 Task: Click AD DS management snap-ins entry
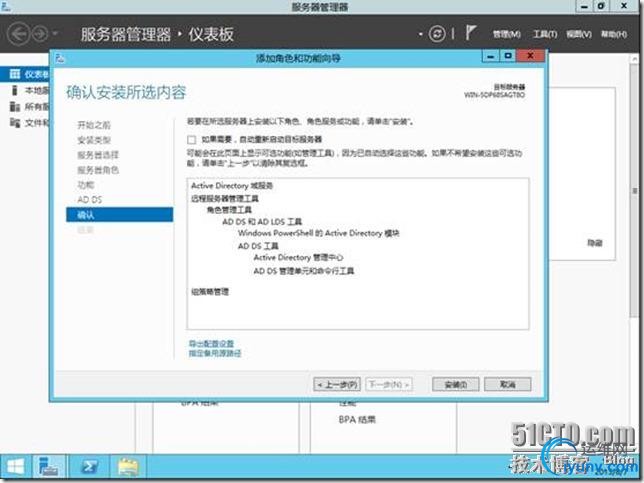tap(304, 271)
